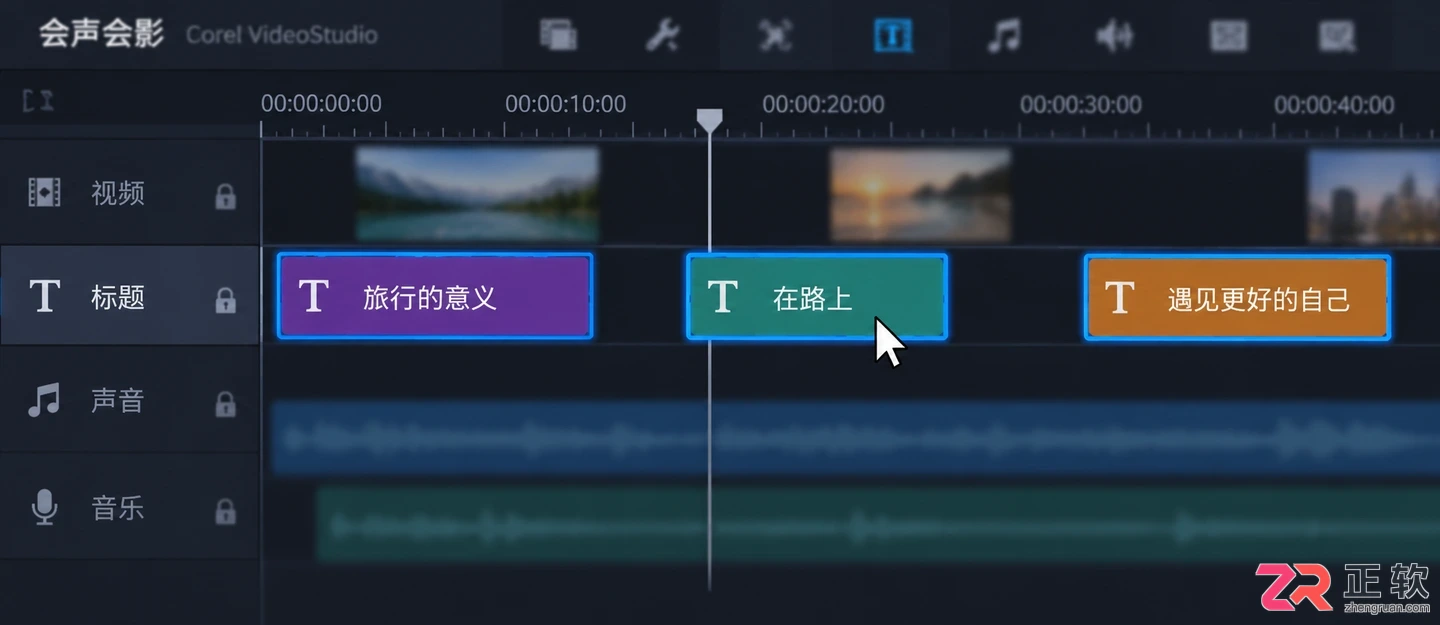Open the tools wrench icon
The height and width of the screenshot is (625, 1440).
(x=662, y=36)
